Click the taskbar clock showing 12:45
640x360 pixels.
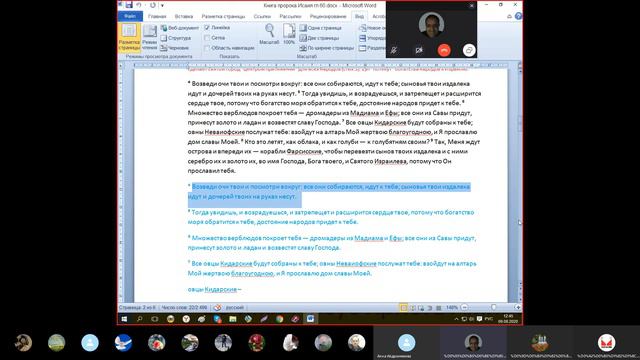click(508, 319)
